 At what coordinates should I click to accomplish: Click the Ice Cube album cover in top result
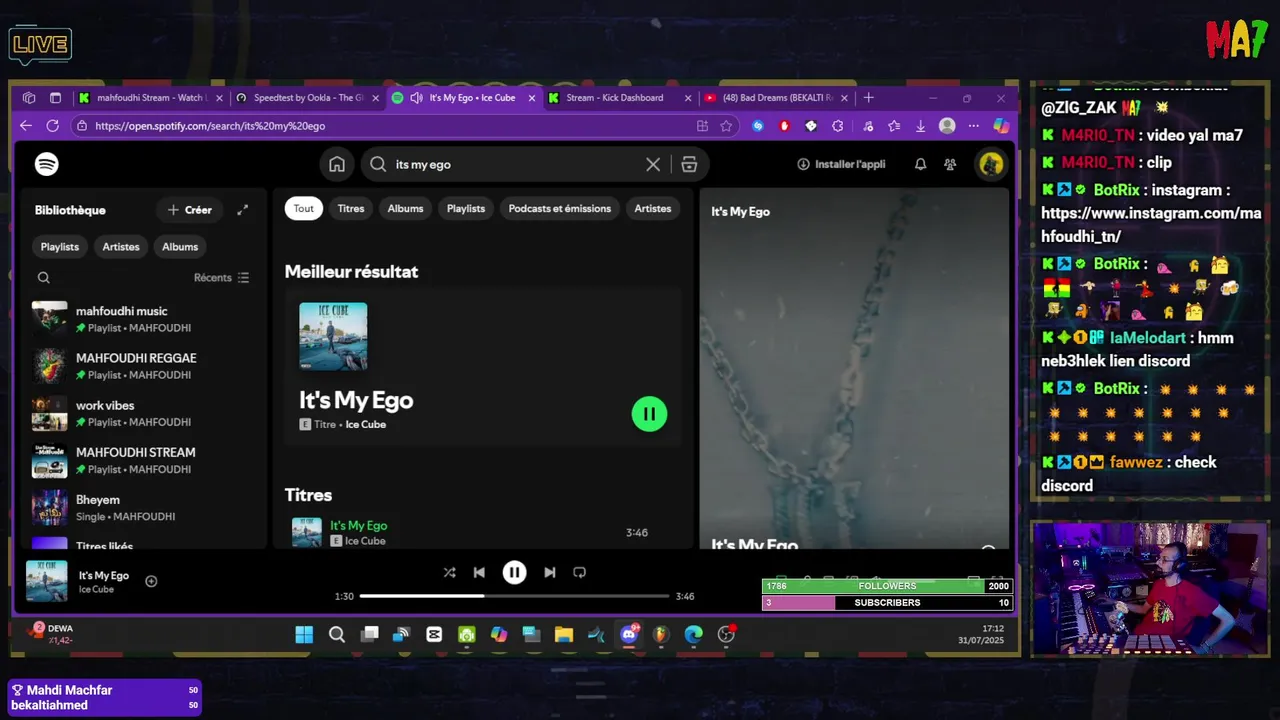click(333, 337)
